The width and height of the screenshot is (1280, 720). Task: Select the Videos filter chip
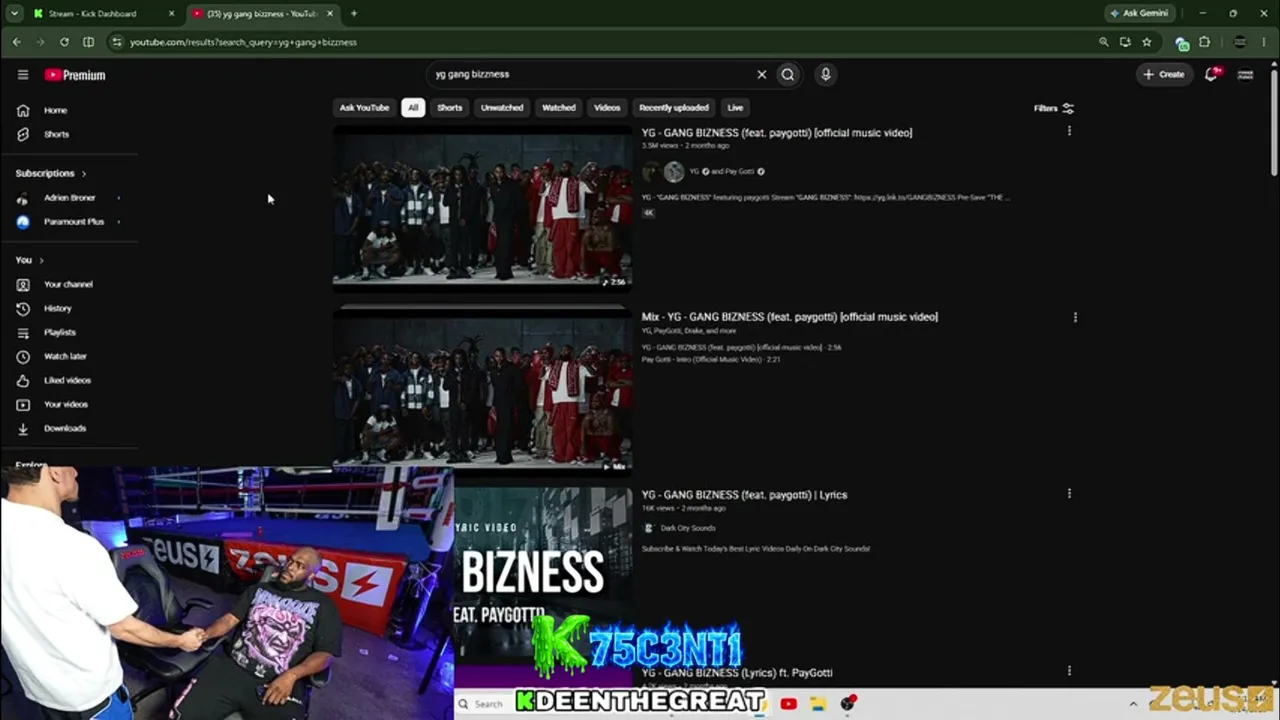[x=607, y=108]
